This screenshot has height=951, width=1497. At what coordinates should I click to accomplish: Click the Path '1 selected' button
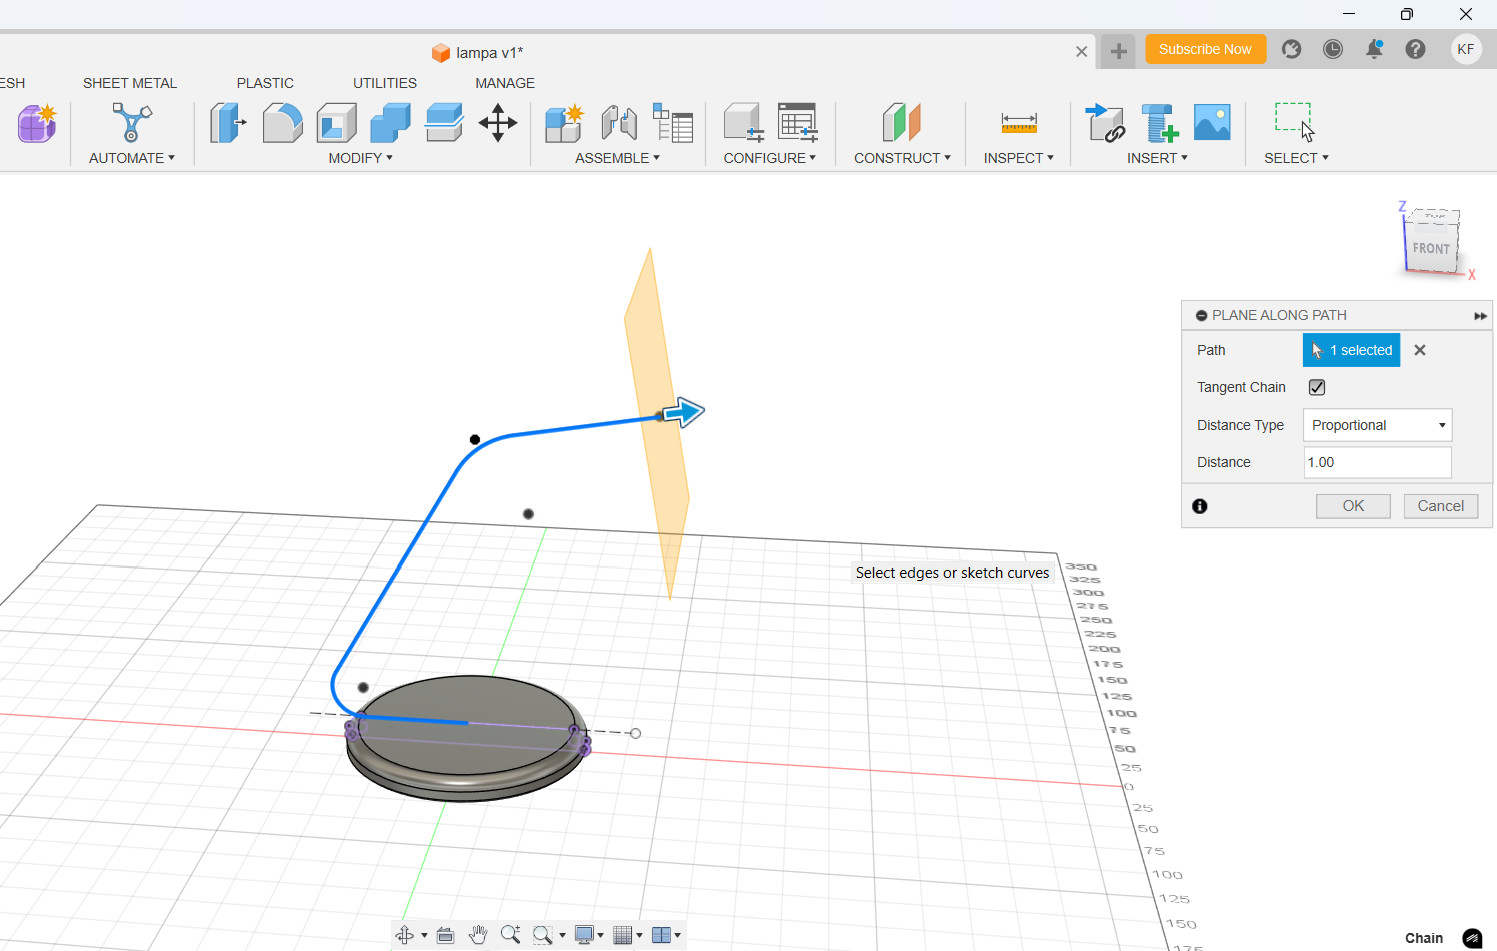click(1351, 350)
